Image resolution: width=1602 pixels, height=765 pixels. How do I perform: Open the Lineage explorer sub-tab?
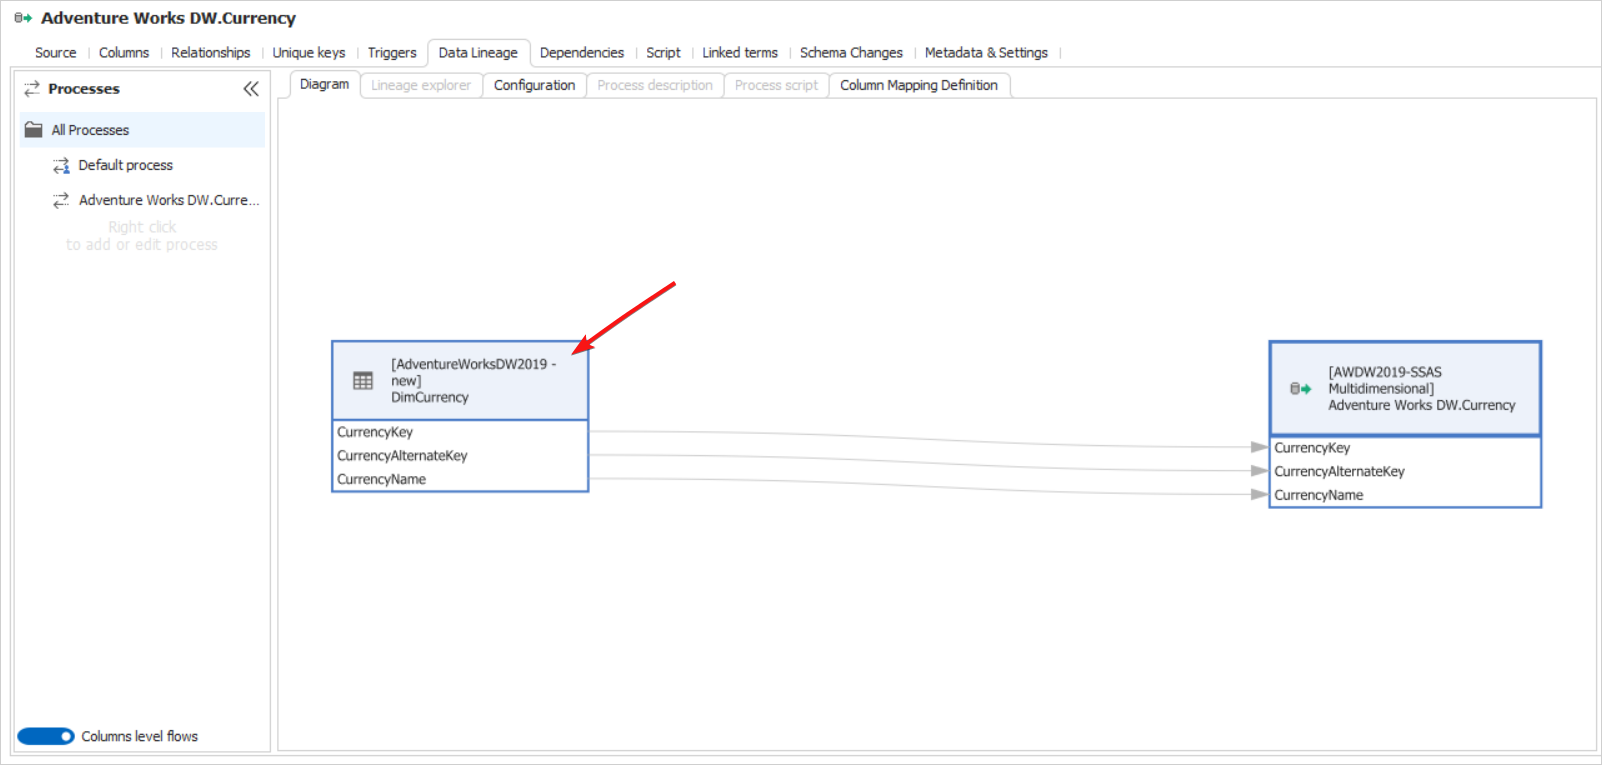pos(421,85)
